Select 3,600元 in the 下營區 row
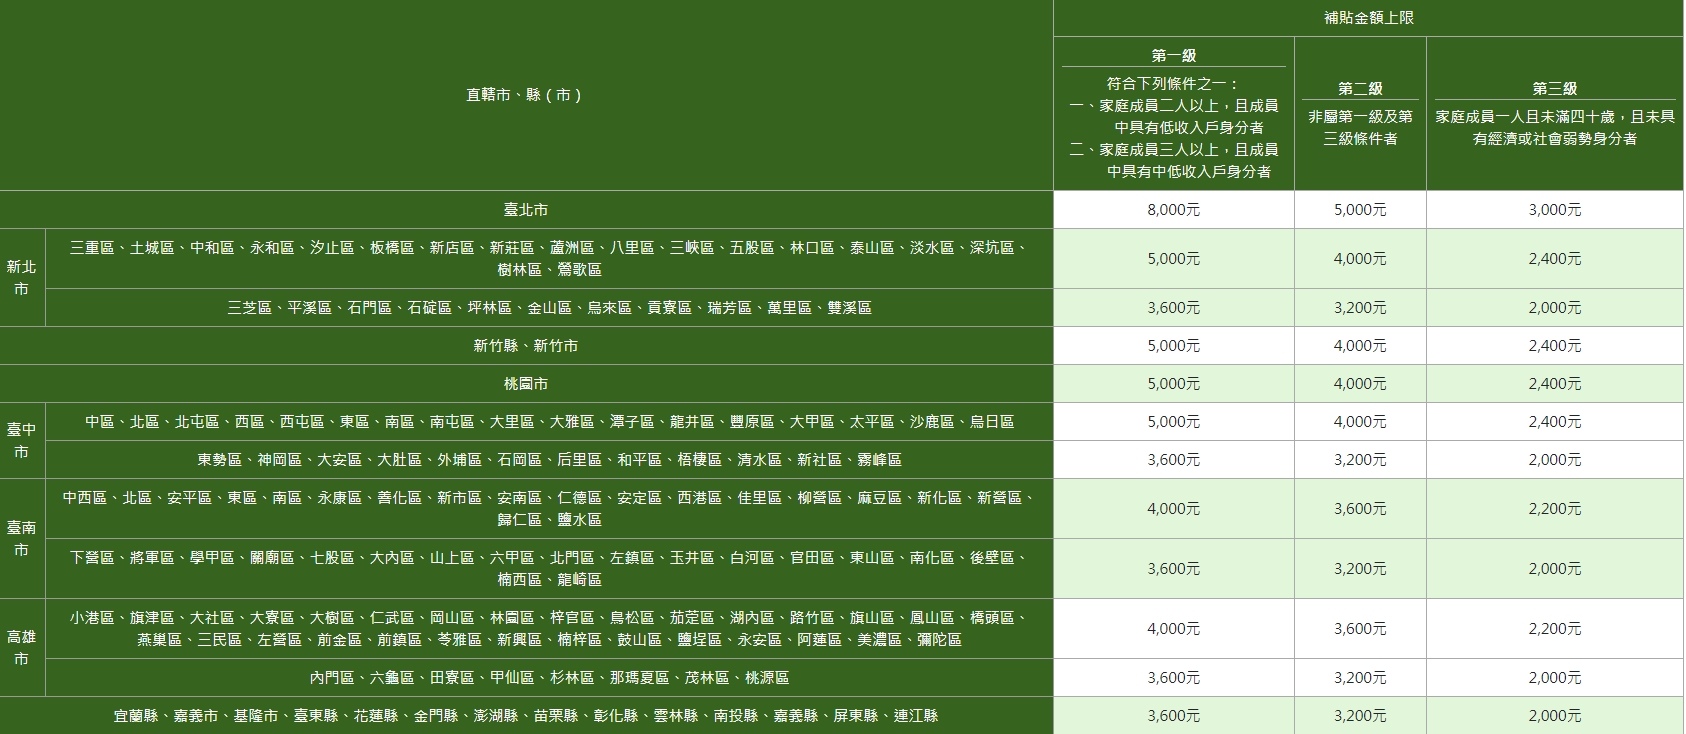 coord(1173,569)
